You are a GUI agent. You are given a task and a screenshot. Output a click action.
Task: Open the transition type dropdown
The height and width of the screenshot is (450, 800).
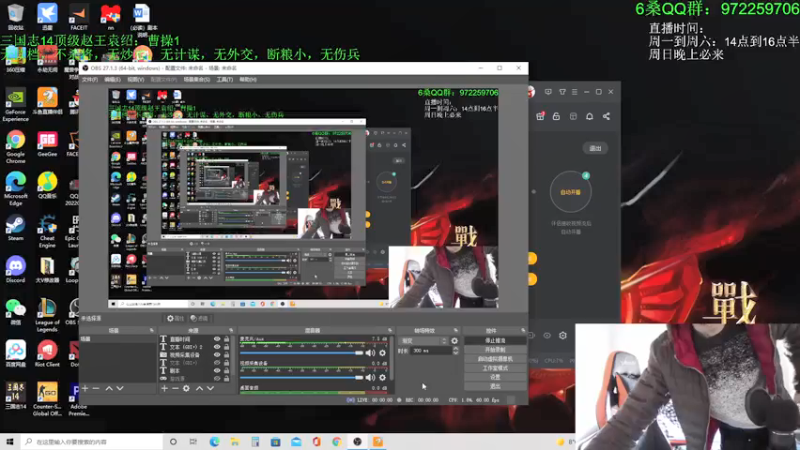[424, 340]
